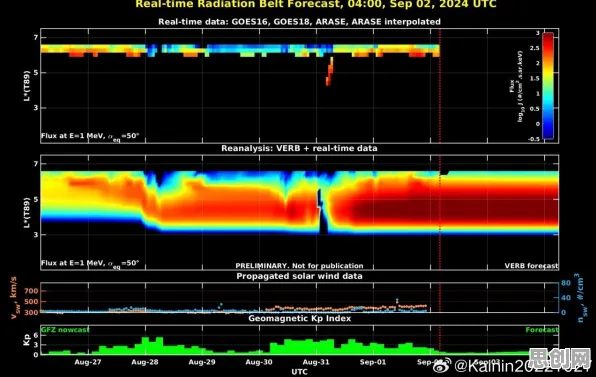The width and height of the screenshot is (596, 377).
Task: Click the orange v_sw km/s axis label
Action: pos(13,298)
